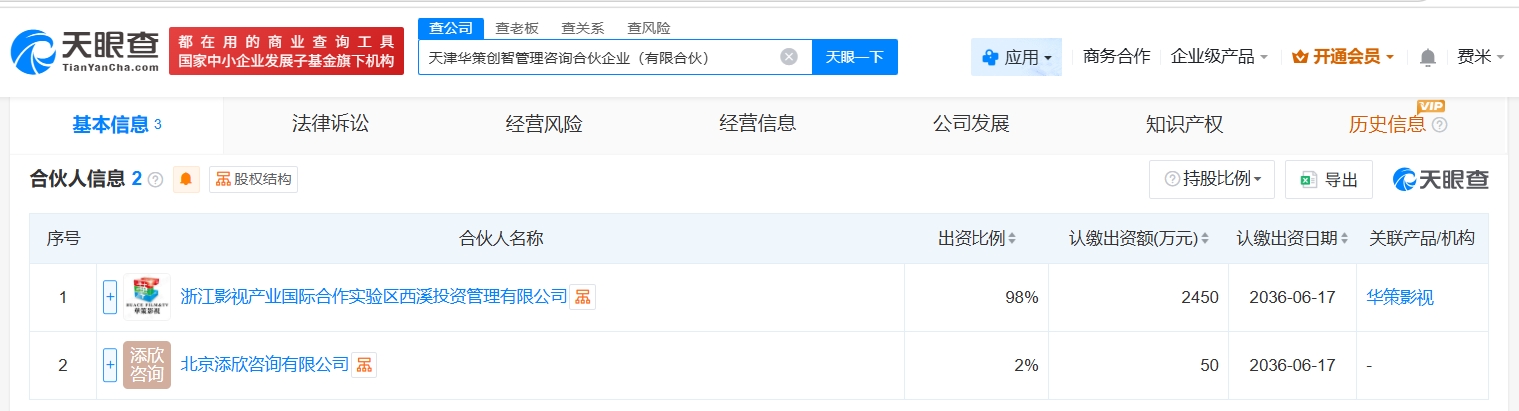Switch to the 查公司 search tab
Image resolution: width=1519 pixels, height=411 pixels.
tap(451, 28)
